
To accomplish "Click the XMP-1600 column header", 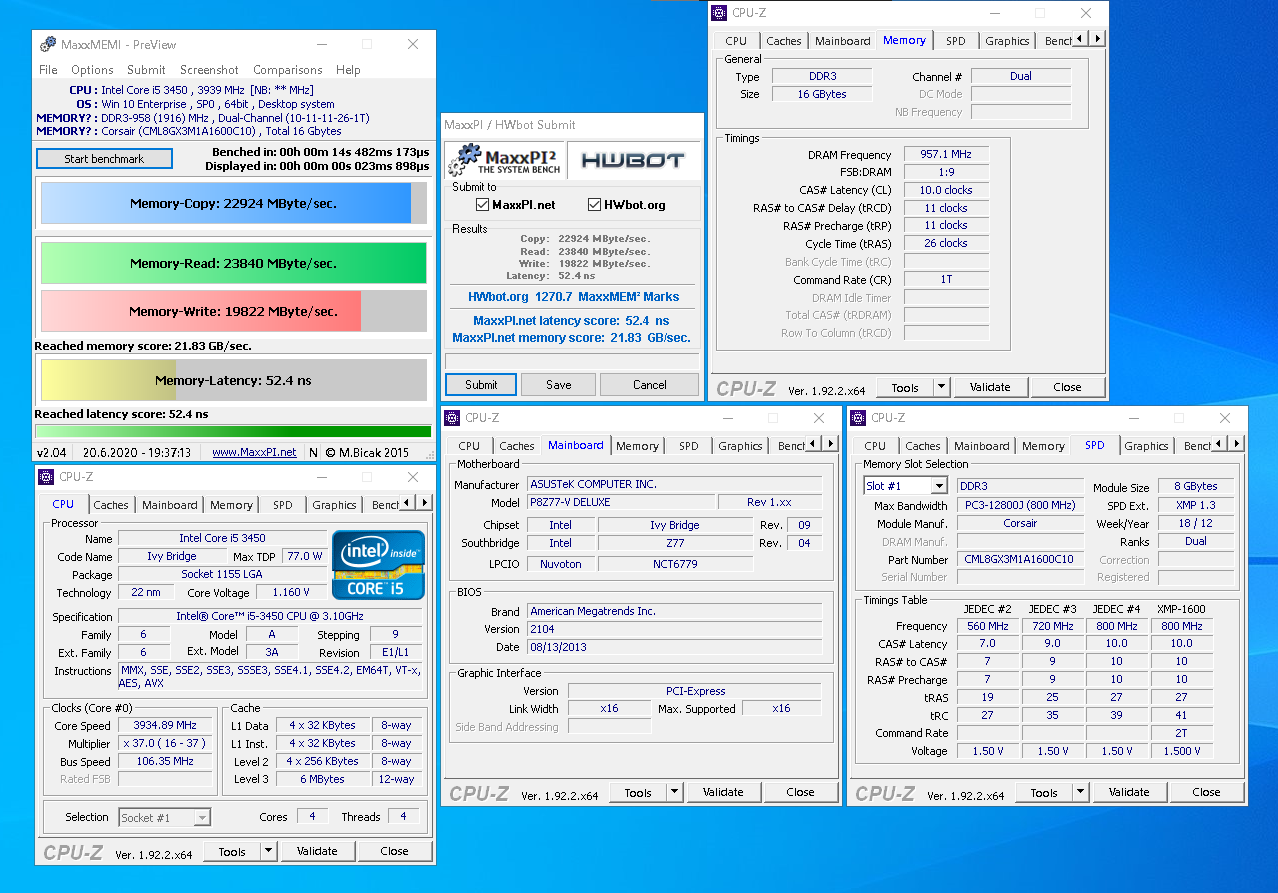I will coord(1180,609).
